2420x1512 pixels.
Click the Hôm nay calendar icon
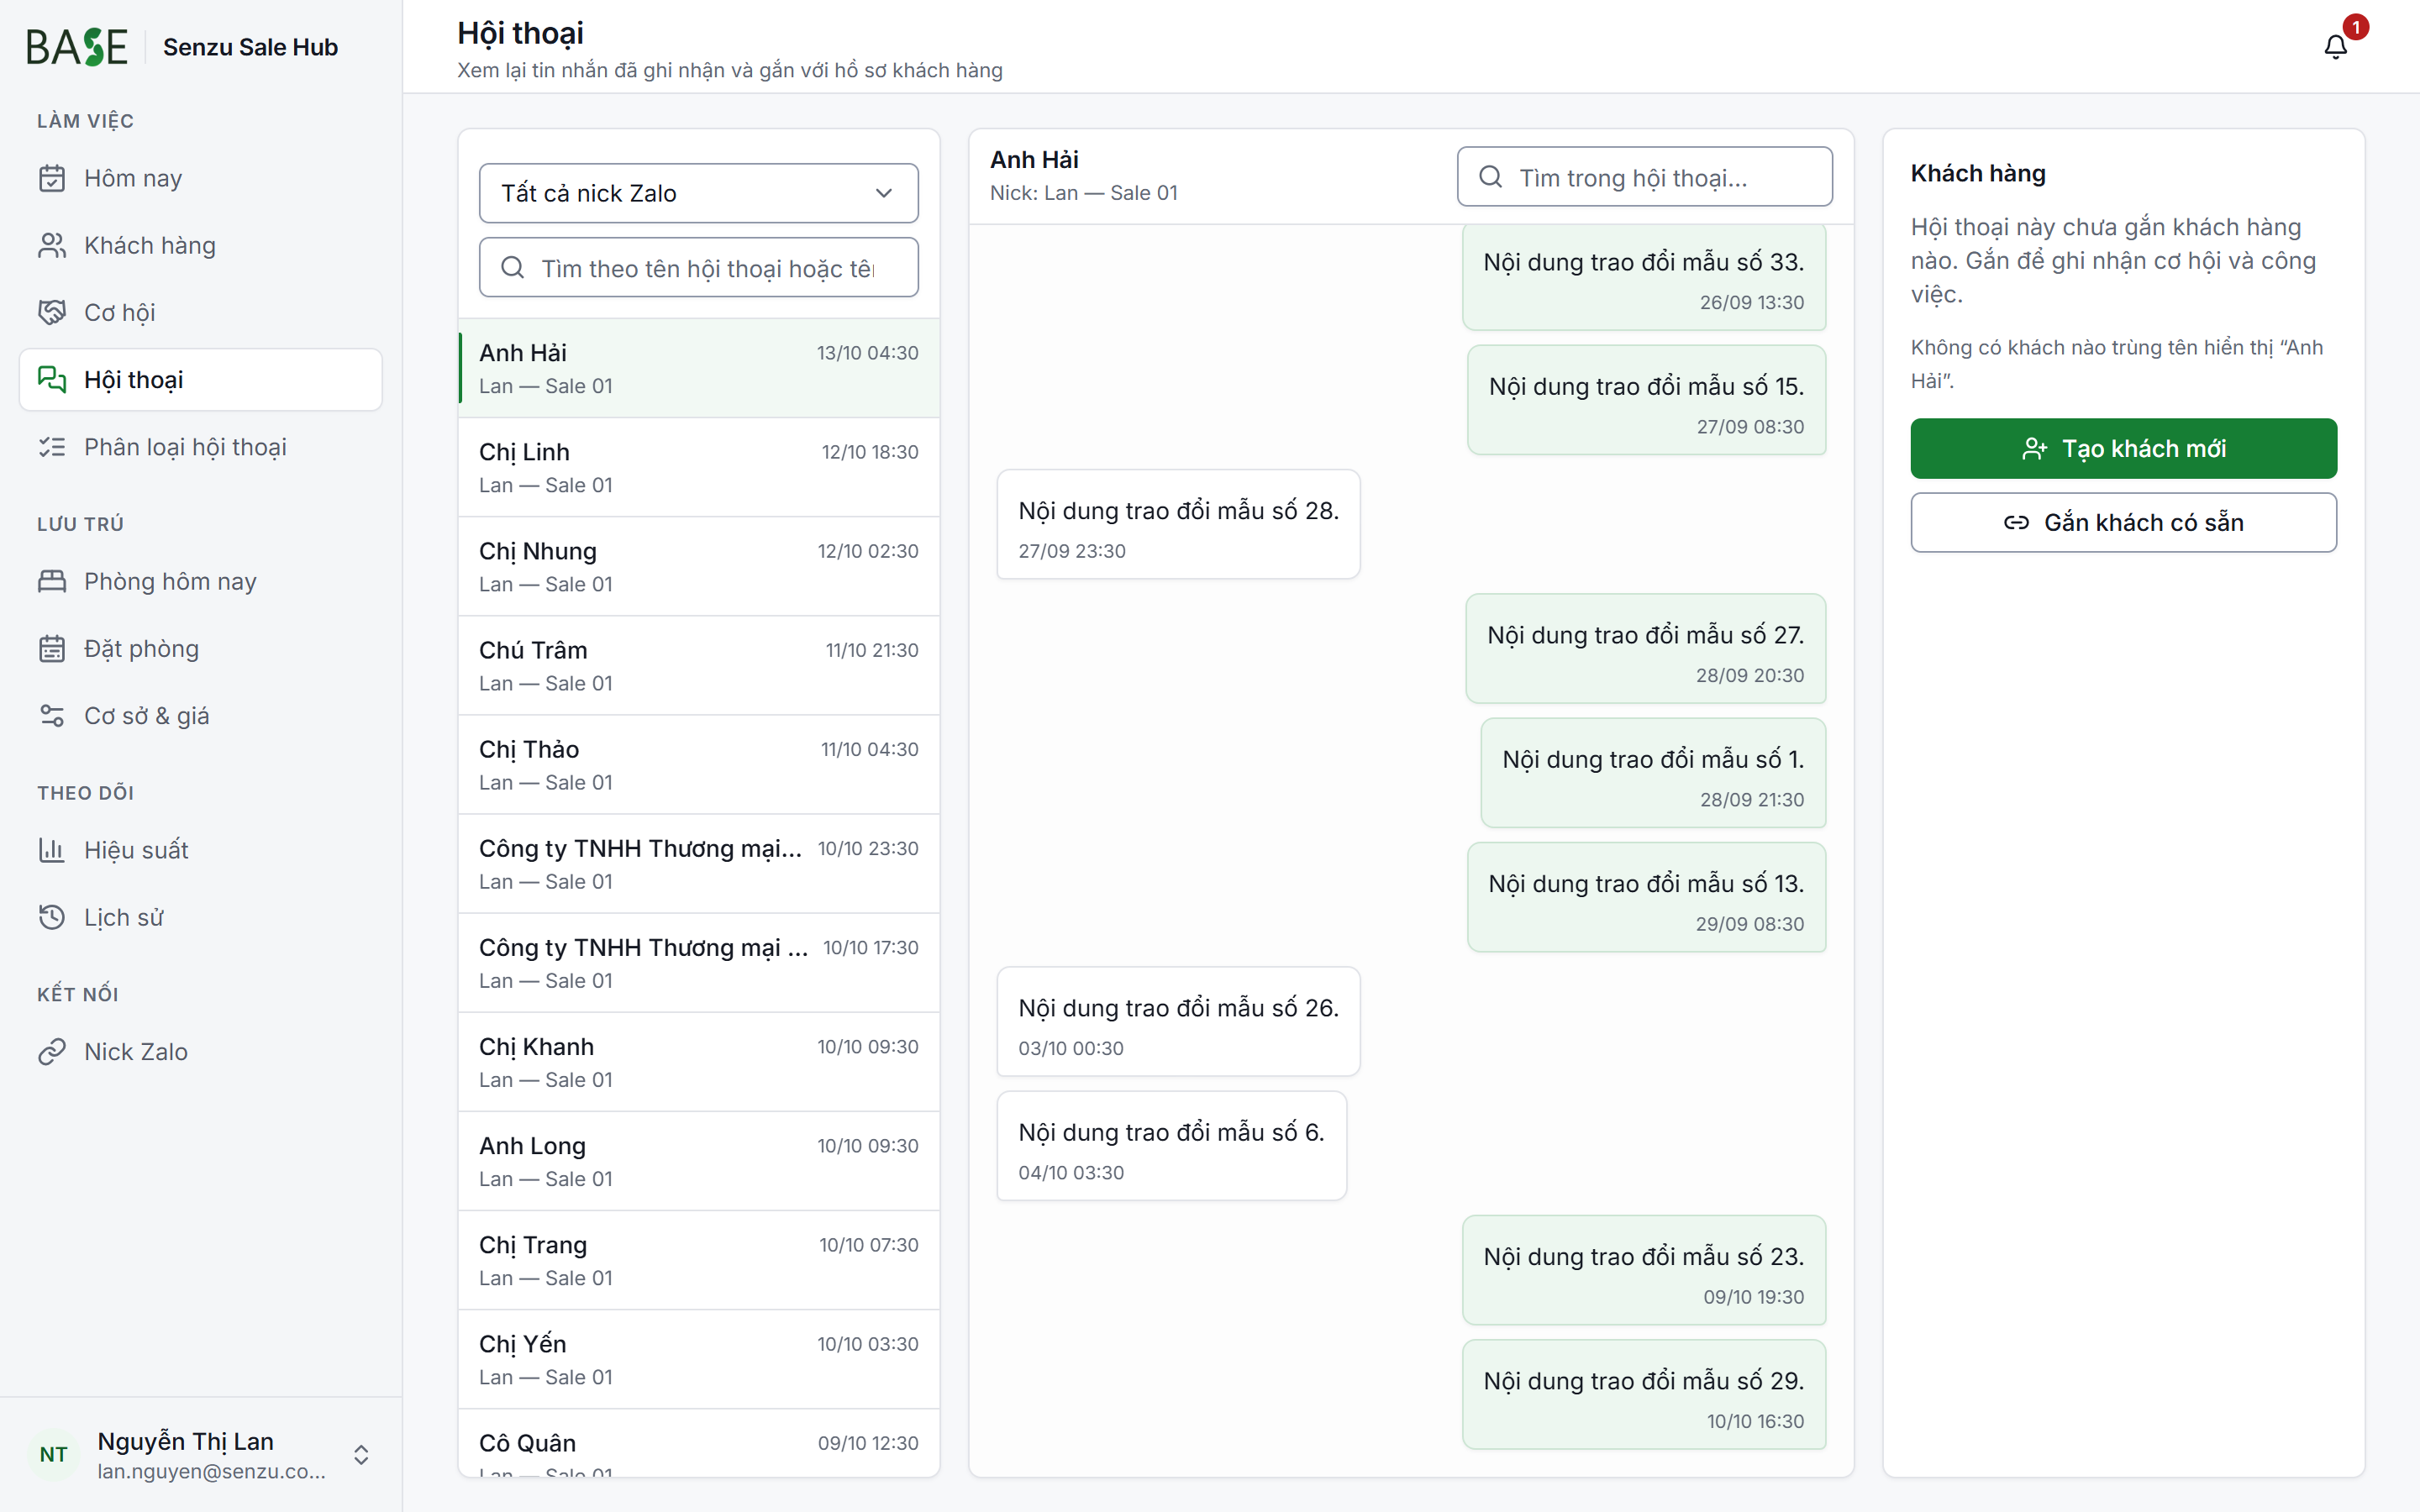(x=52, y=178)
